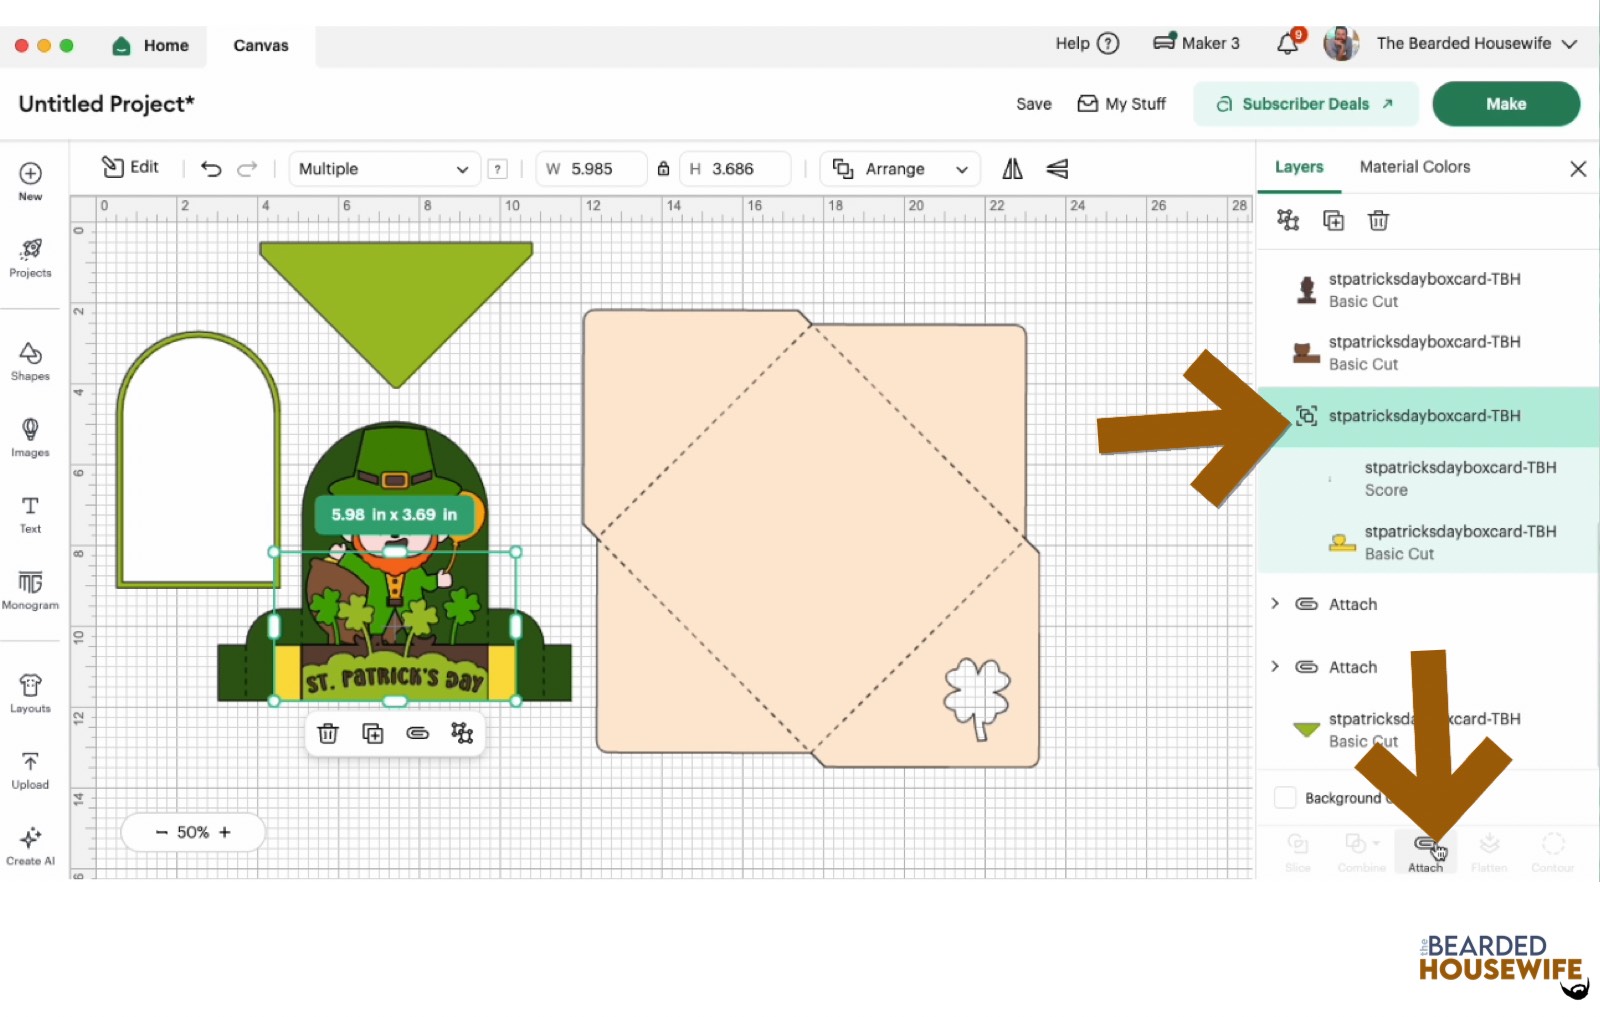The image size is (1600, 1017).
Task: Switch to the Home tab
Action: [152, 46]
